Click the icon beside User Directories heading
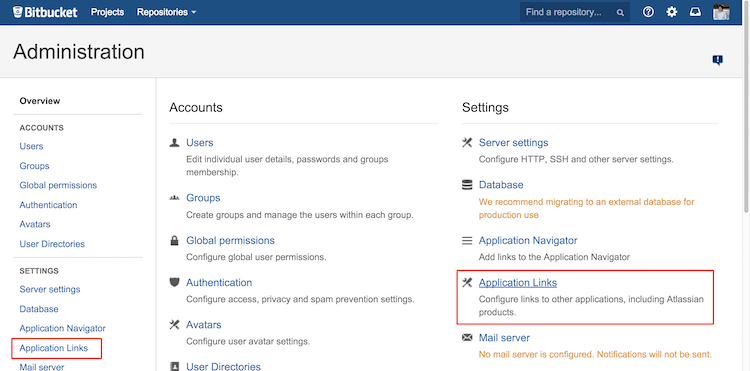 (x=175, y=367)
